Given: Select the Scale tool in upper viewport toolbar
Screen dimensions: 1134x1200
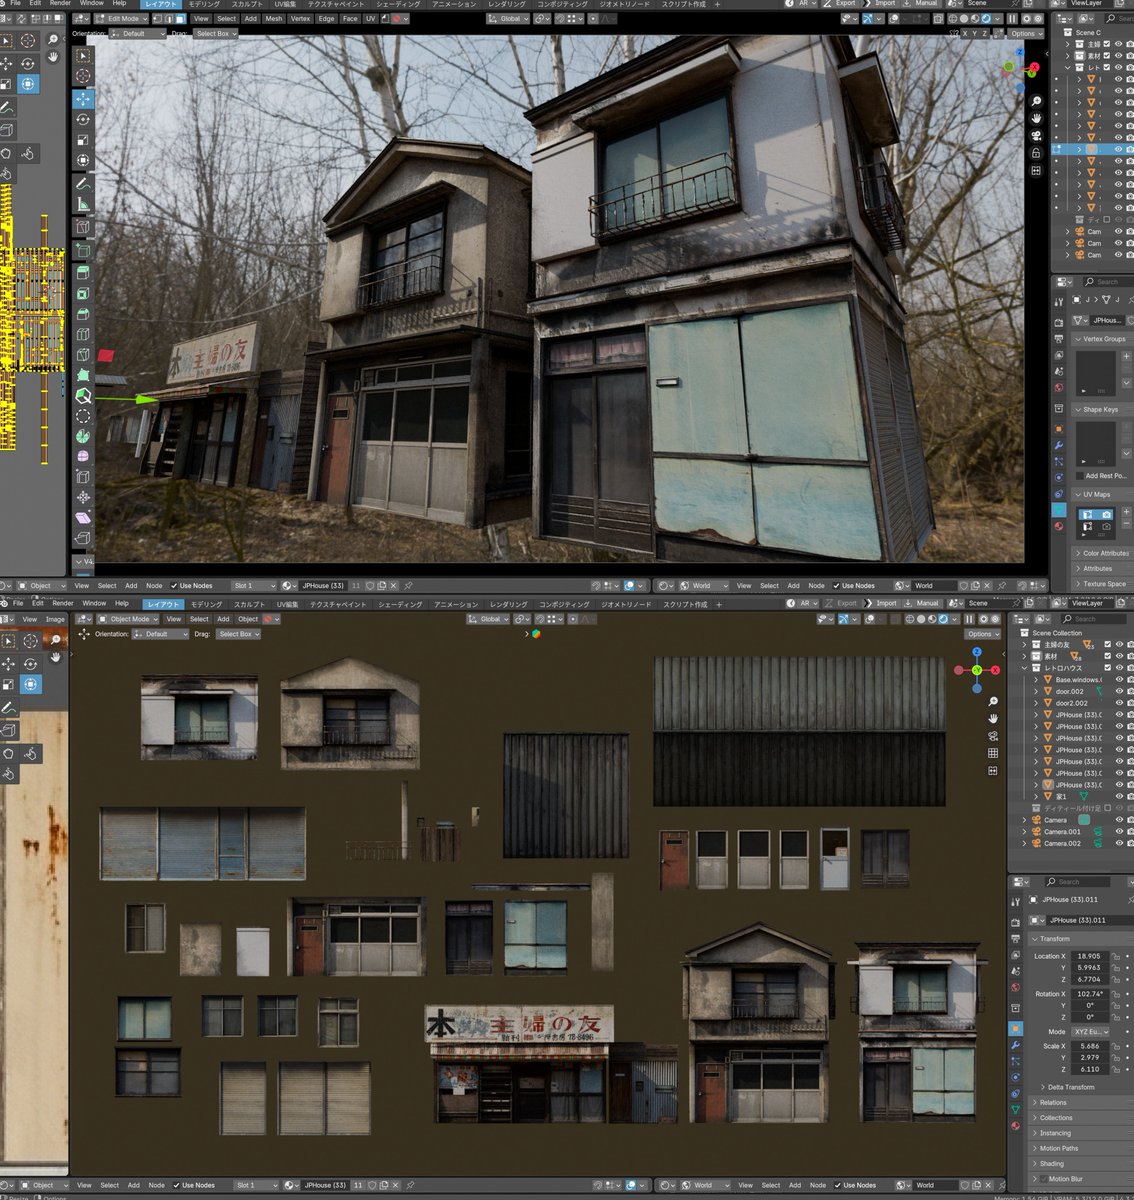Looking at the screenshot, I should (83, 140).
